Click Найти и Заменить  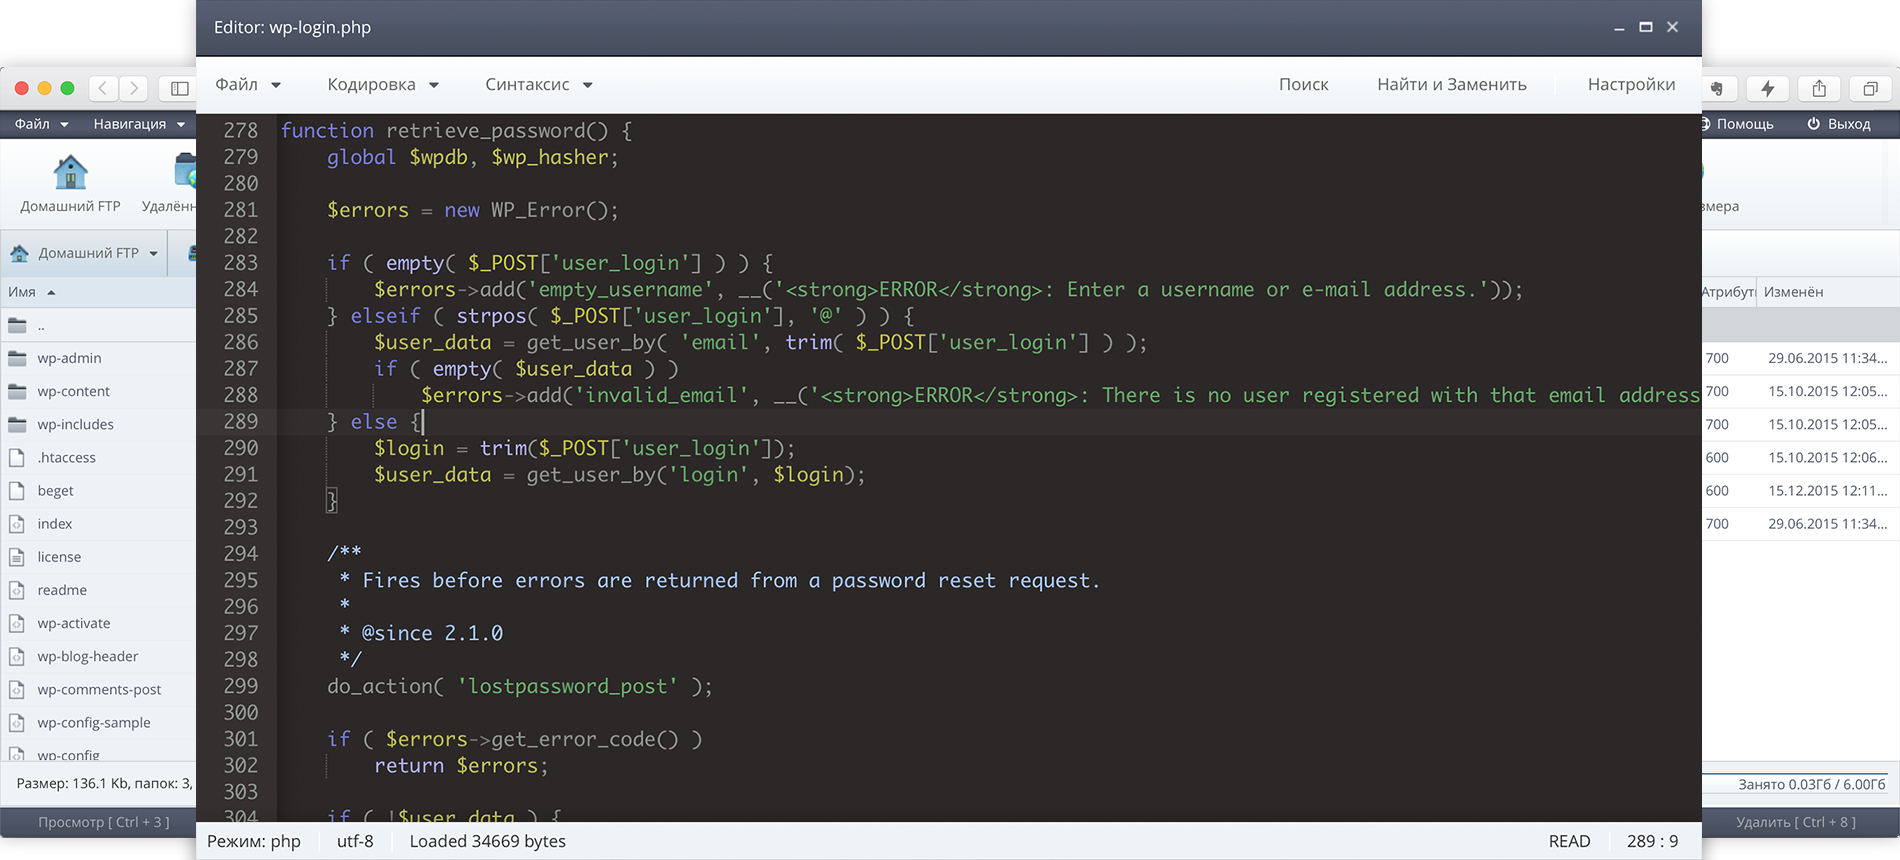[x=1451, y=85]
